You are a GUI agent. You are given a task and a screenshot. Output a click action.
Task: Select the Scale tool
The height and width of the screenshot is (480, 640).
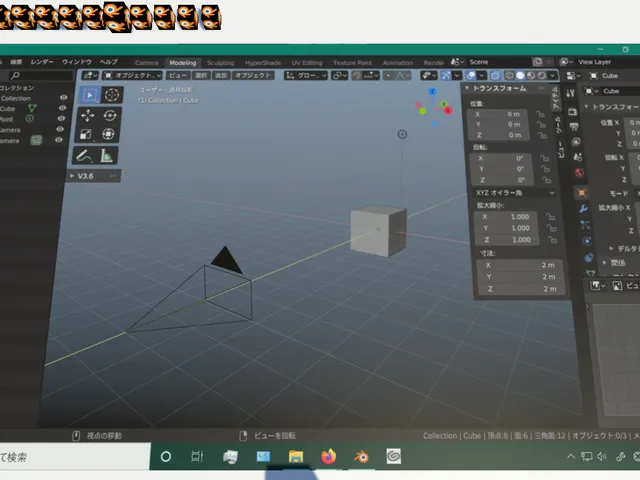click(86, 134)
